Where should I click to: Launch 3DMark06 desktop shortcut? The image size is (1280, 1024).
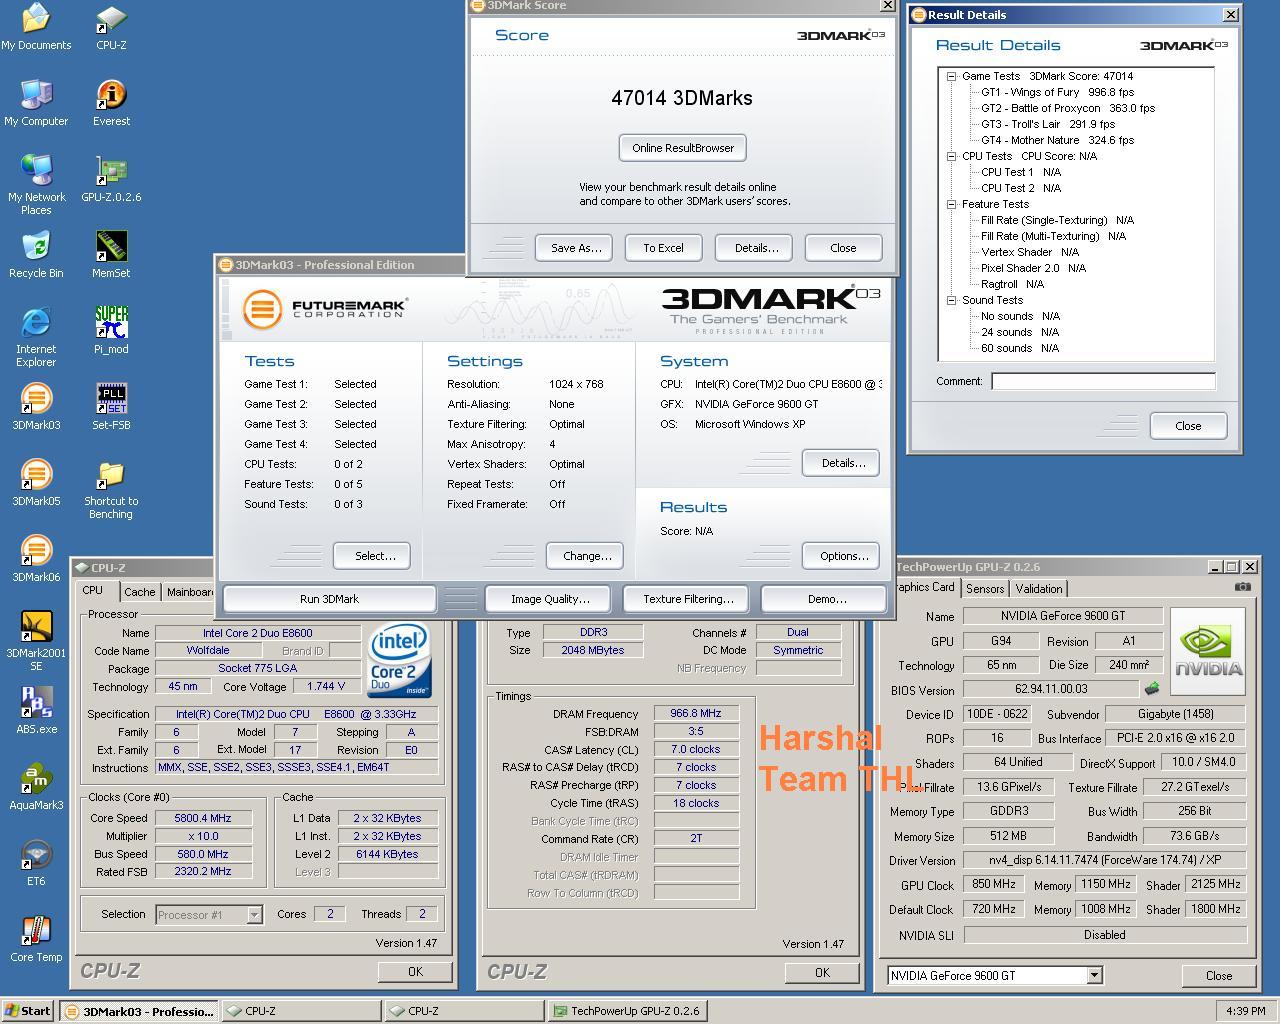point(36,559)
